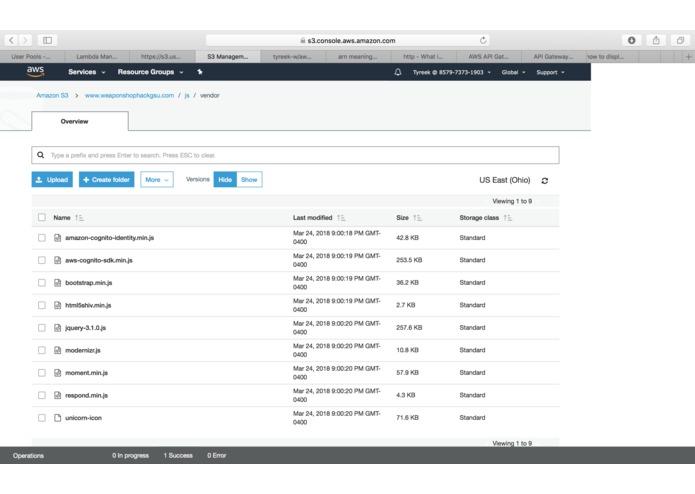Check box for unicorn-icon
The image size is (695, 494).
42,418
